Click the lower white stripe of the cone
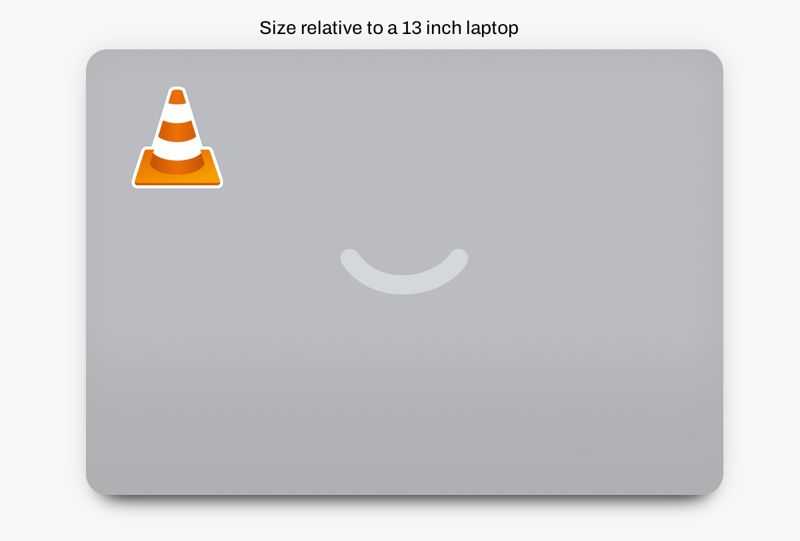The width and height of the screenshot is (800, 541). [x=177, y=150]
